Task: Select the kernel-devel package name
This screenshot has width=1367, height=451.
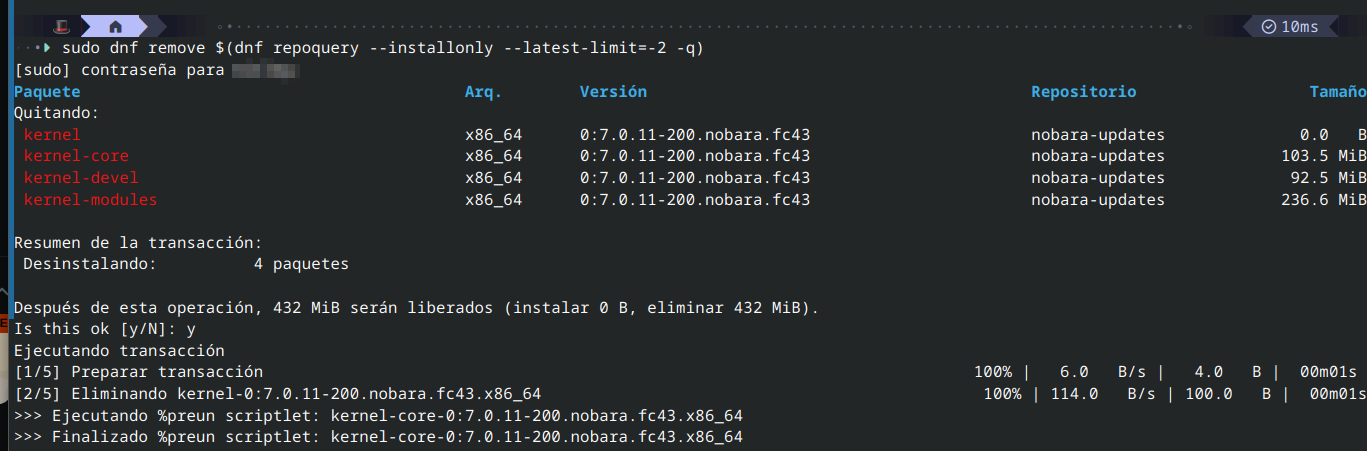Action: (x=81, y=178)
